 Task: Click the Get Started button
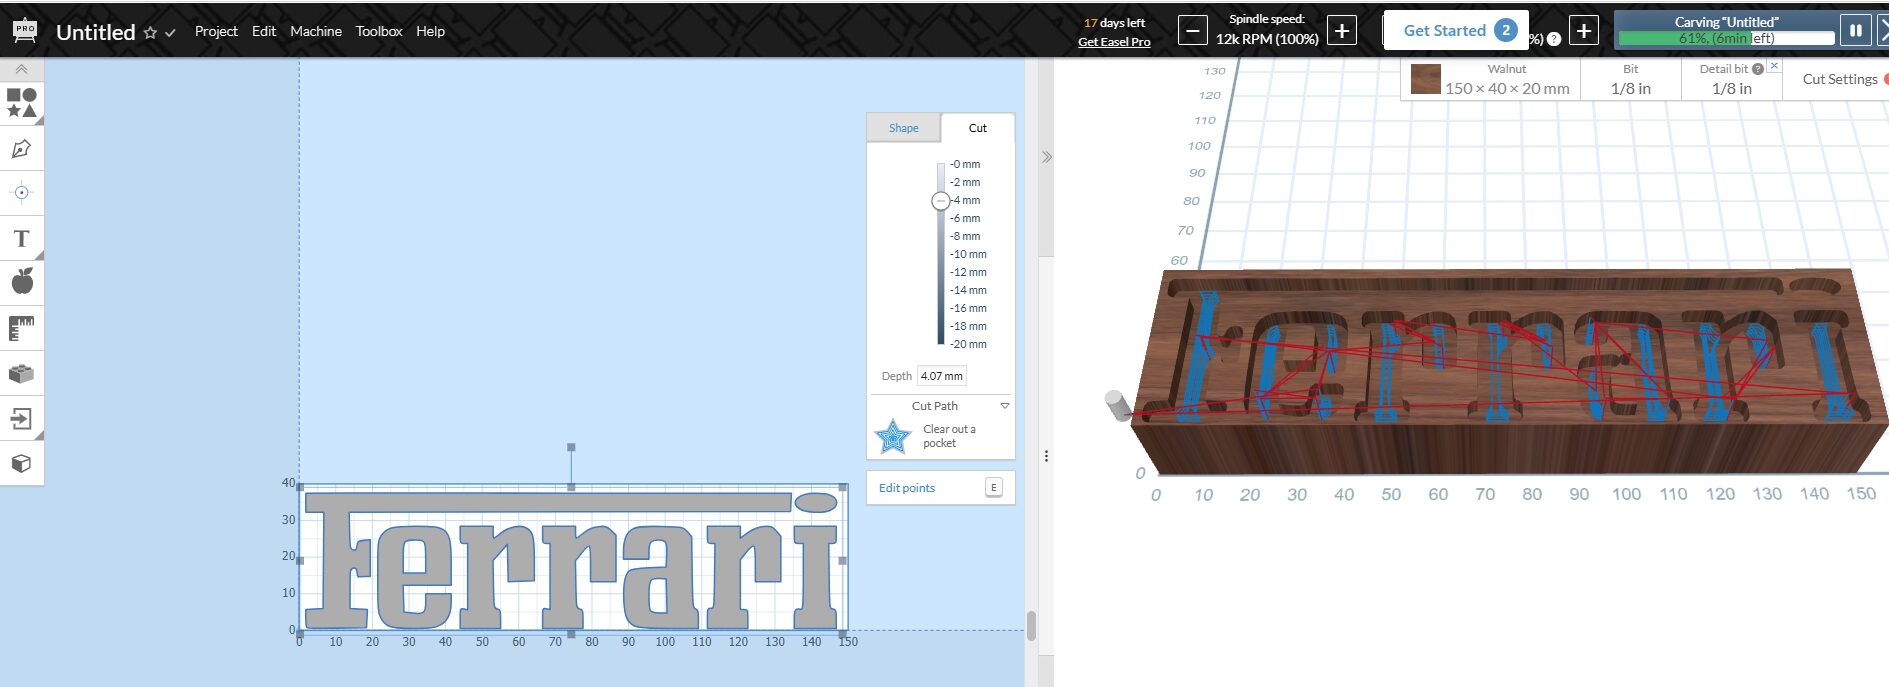click(1456, 30)
